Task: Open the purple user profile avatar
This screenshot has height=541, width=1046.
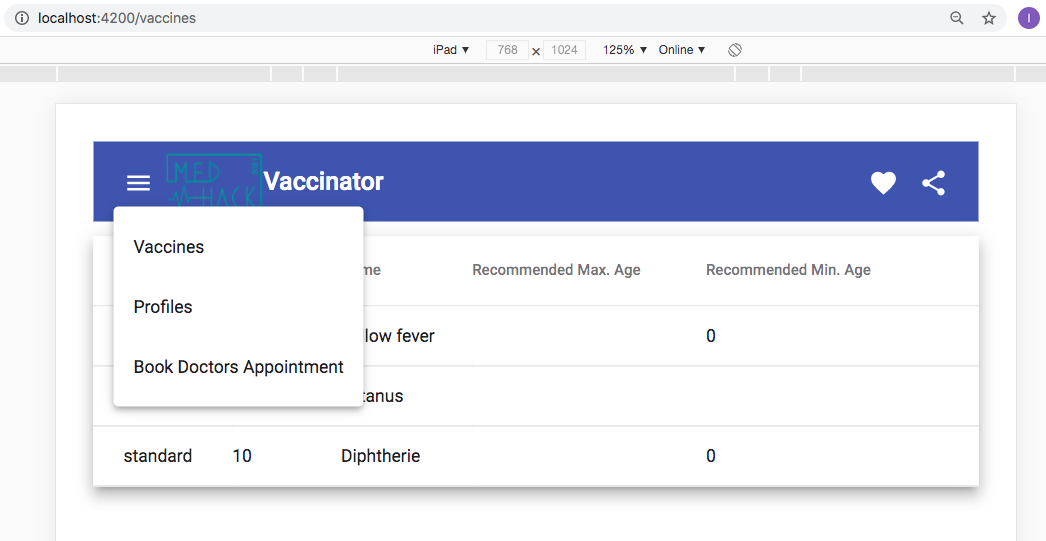Action: [x=1028, y=18]
